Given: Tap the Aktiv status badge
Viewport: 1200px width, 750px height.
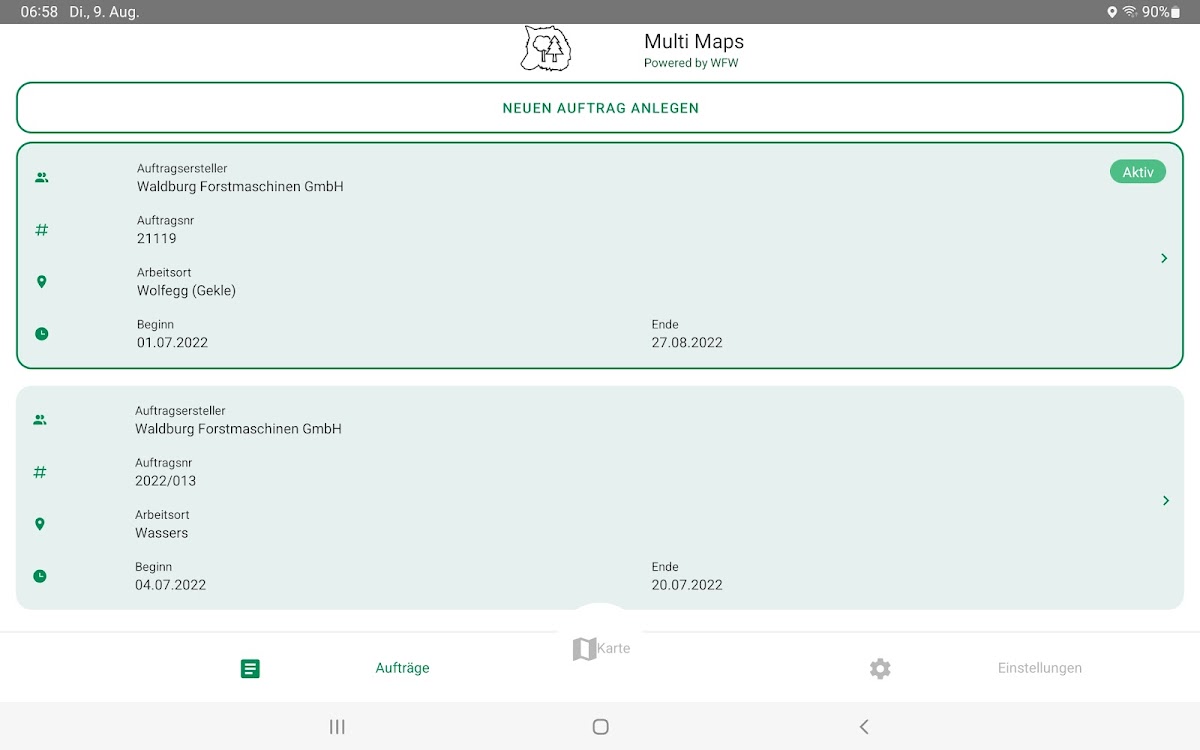Looking at the screenshot, I should coord(1137,172).
